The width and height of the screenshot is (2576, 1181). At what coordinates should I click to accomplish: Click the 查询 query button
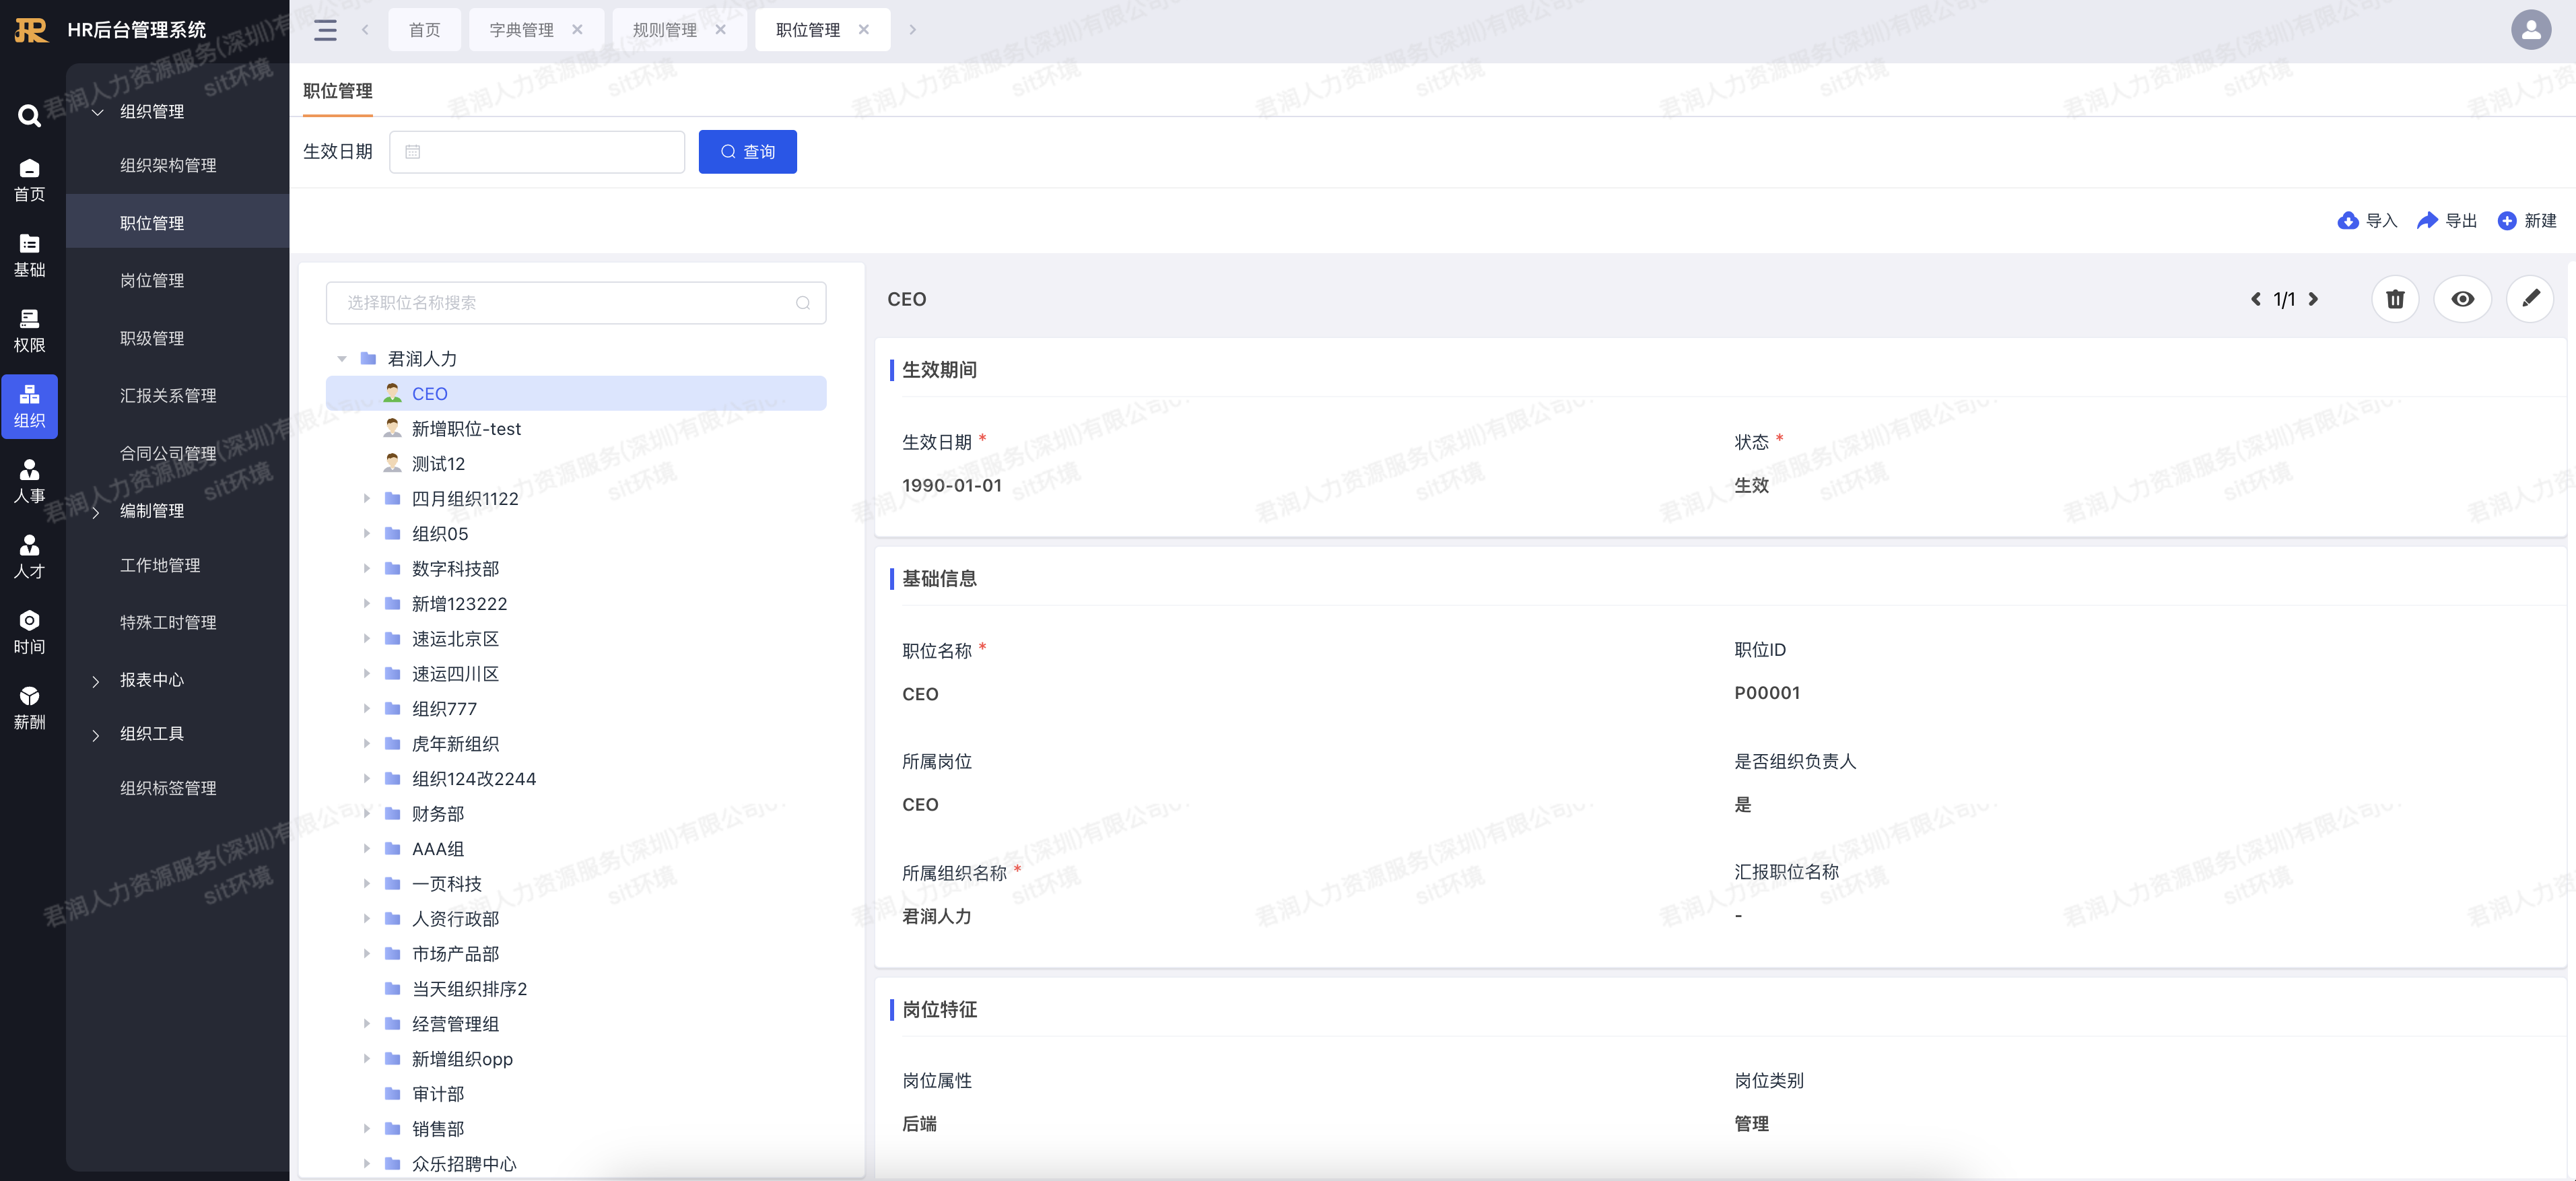(747, 152)
